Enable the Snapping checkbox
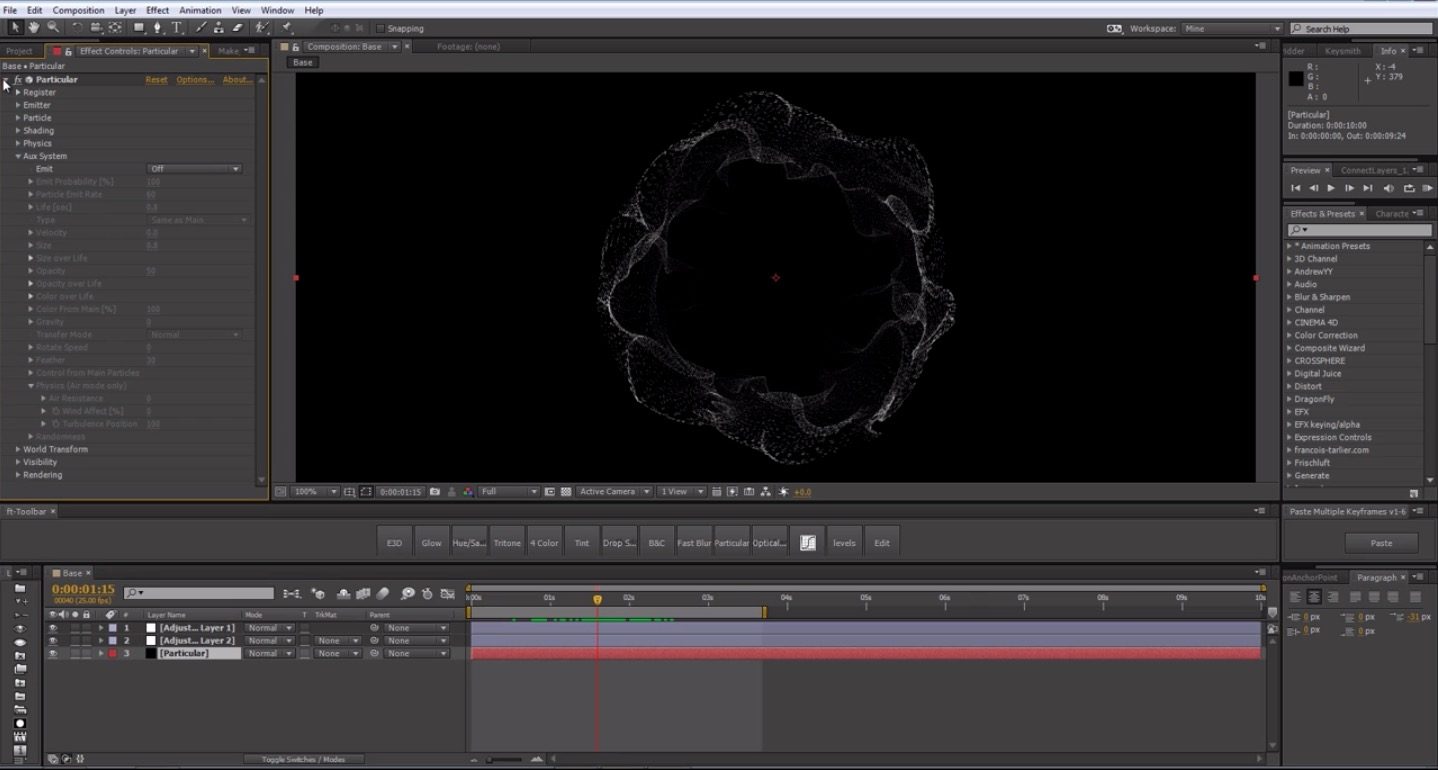Viewport: 1438px width, 770px height. pos(380,28)
